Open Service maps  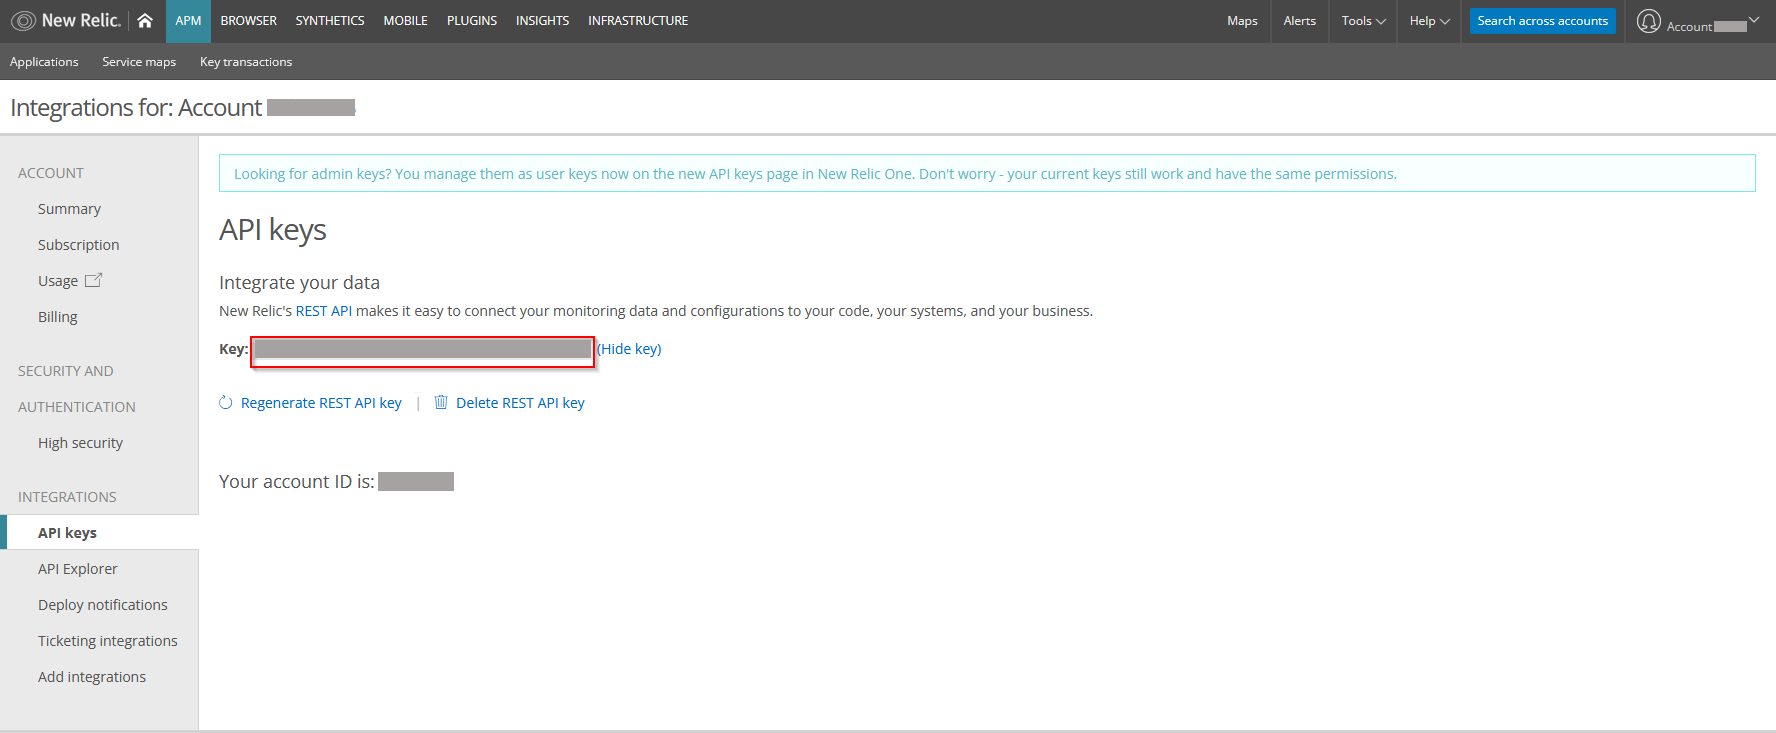pyautogui.click(x=139, y=62)
